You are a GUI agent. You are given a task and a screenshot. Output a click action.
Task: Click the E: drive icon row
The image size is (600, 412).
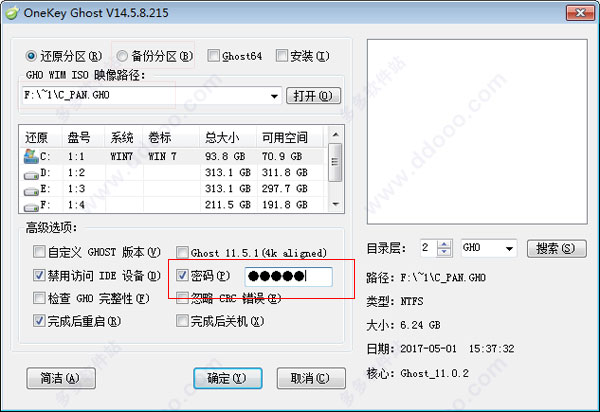(x=31, y=188)
